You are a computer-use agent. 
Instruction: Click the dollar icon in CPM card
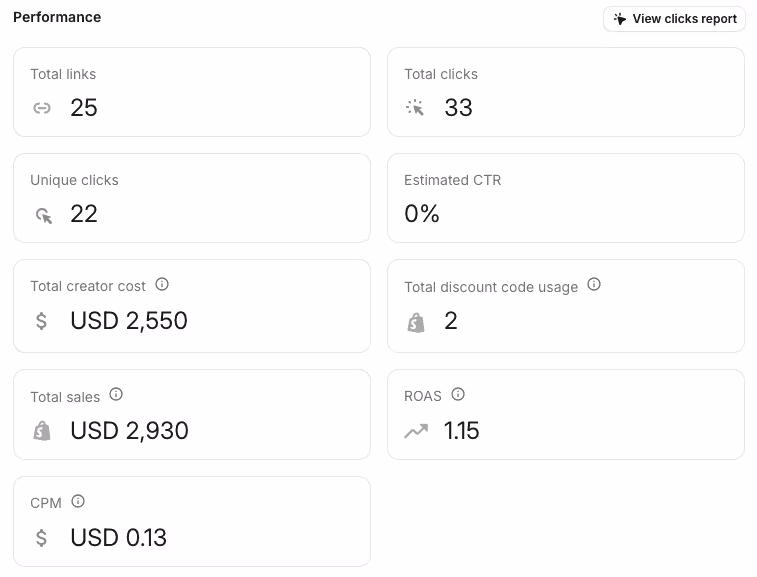[42, 538]
